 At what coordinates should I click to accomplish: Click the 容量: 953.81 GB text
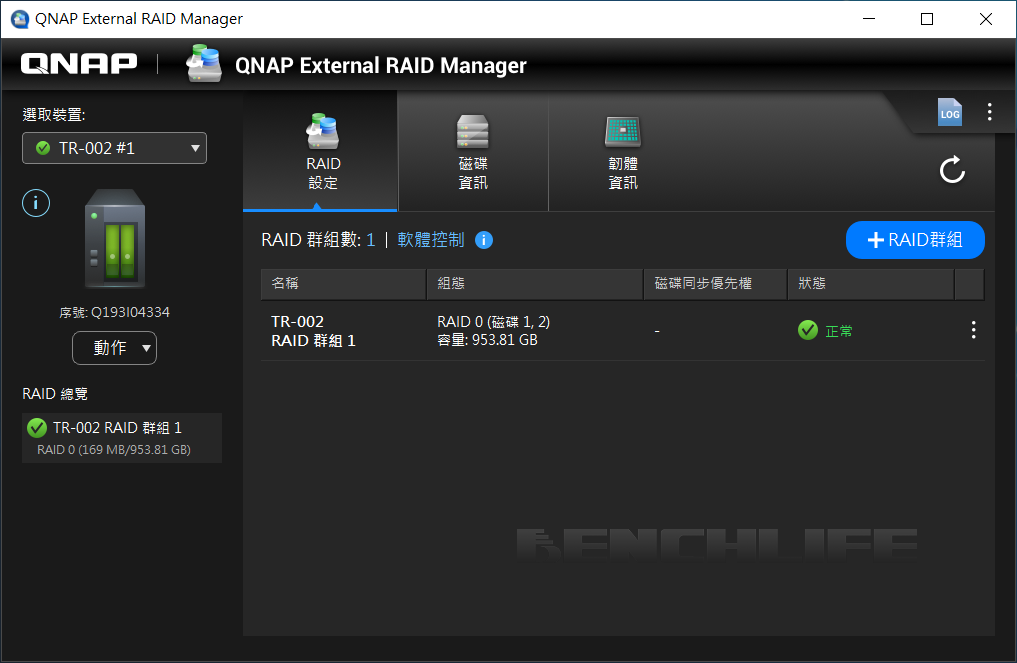point(487,340)
